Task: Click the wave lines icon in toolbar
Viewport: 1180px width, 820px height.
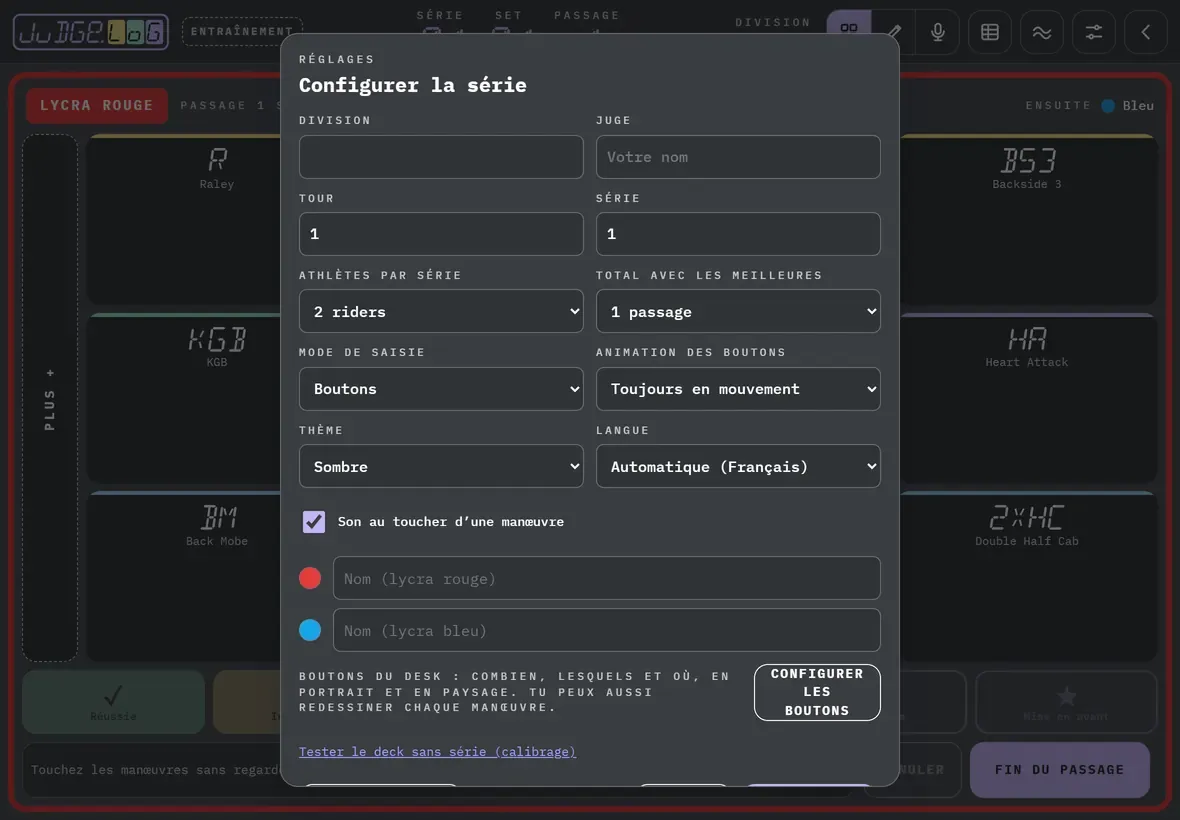Action: tap(1042, 32)
